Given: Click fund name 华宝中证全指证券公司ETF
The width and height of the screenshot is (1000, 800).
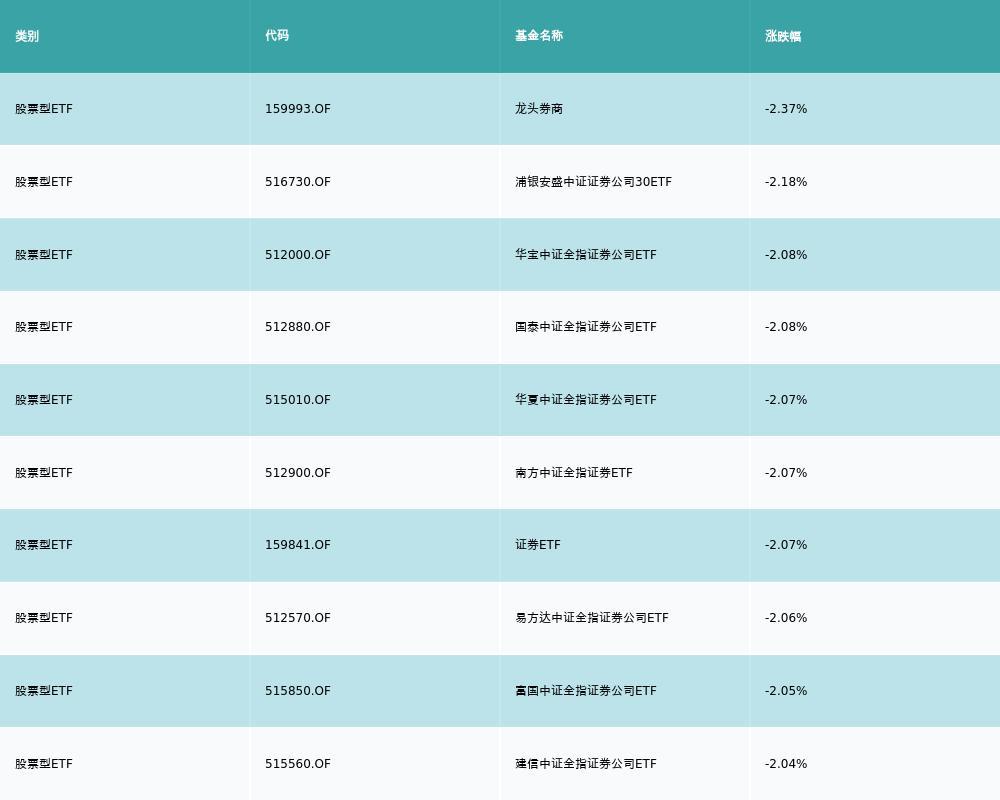Looking at the screenshot, I should 585,255.
